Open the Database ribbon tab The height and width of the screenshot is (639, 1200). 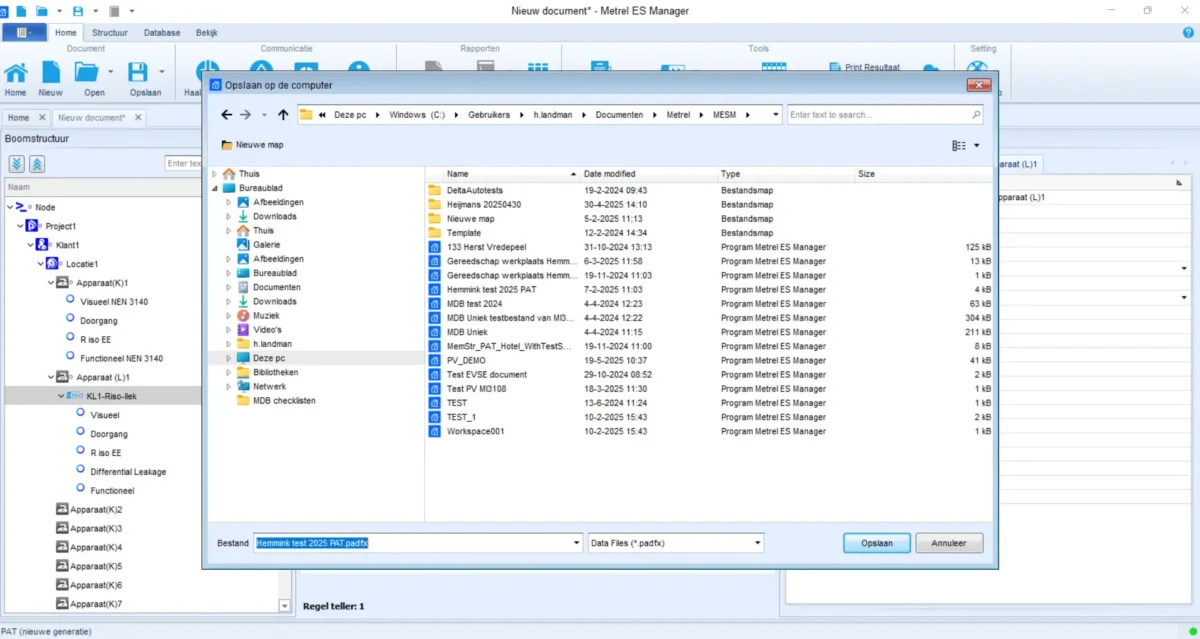coord(162,33)
